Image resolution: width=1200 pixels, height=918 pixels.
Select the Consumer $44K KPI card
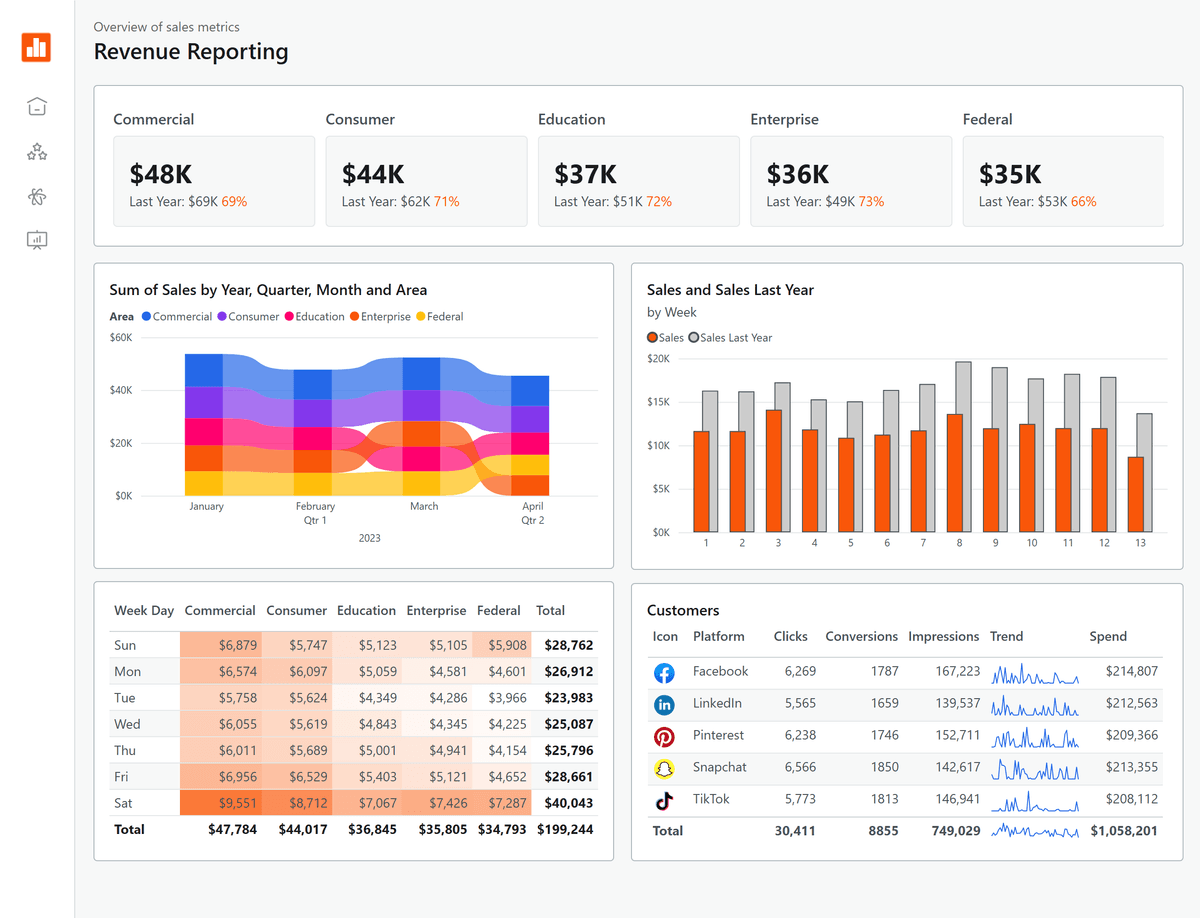click(x=426, y=181)
